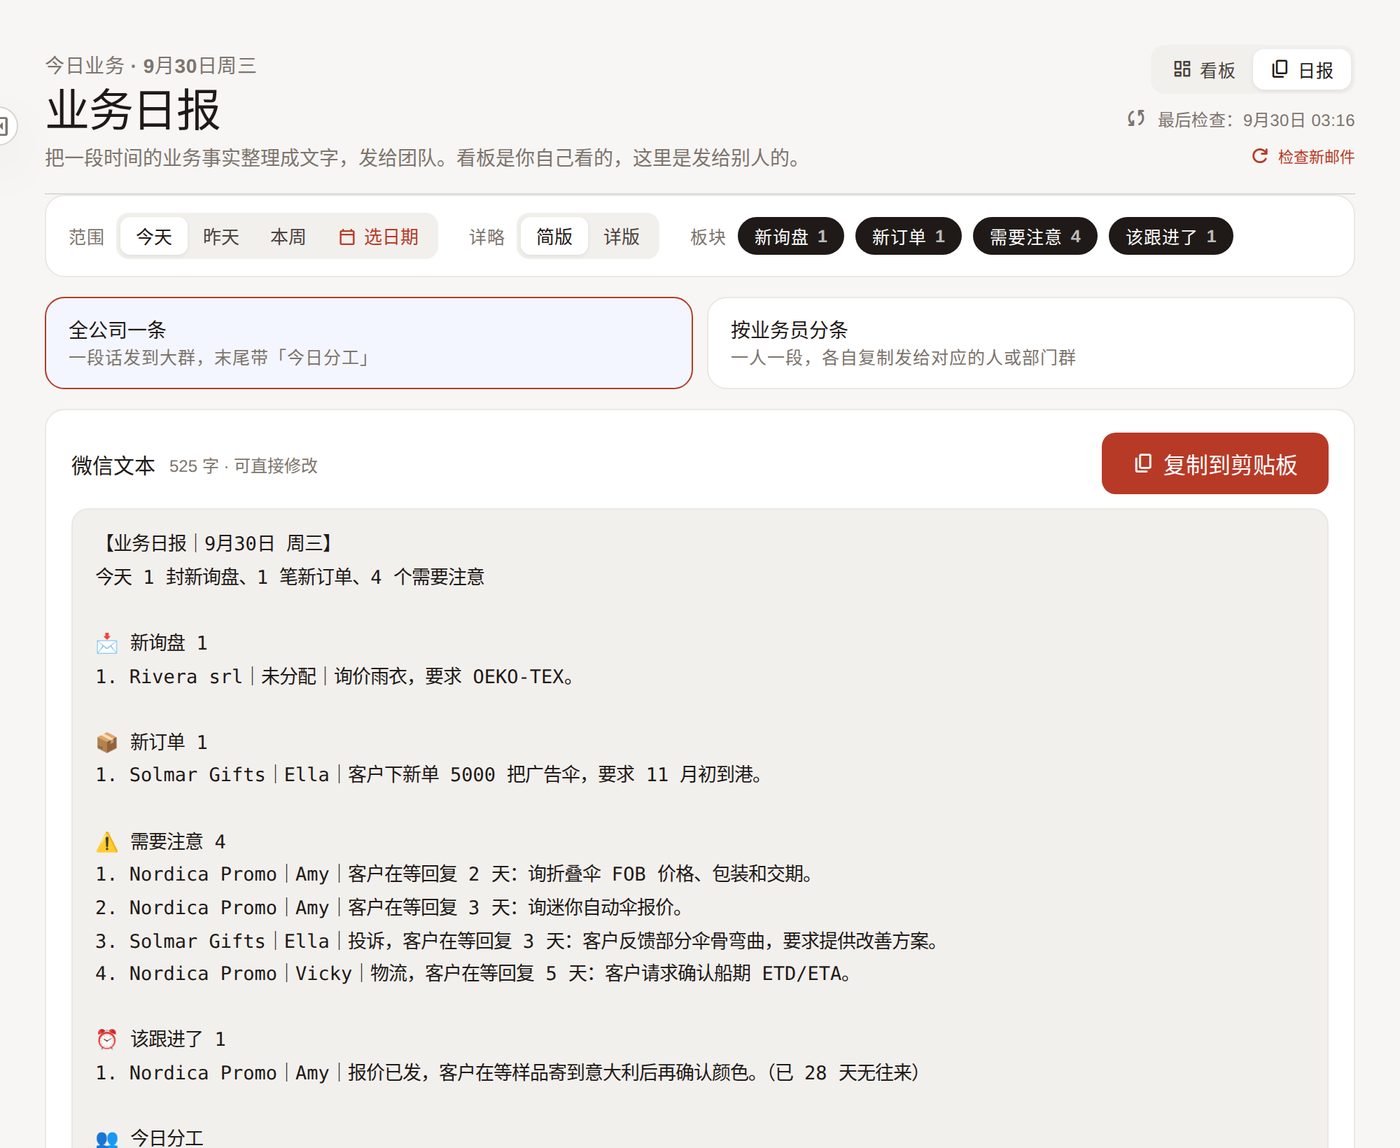Screen dimensions: 1400x1148
Task: Choose the 简版 detail level
Action: click(554, 237)
